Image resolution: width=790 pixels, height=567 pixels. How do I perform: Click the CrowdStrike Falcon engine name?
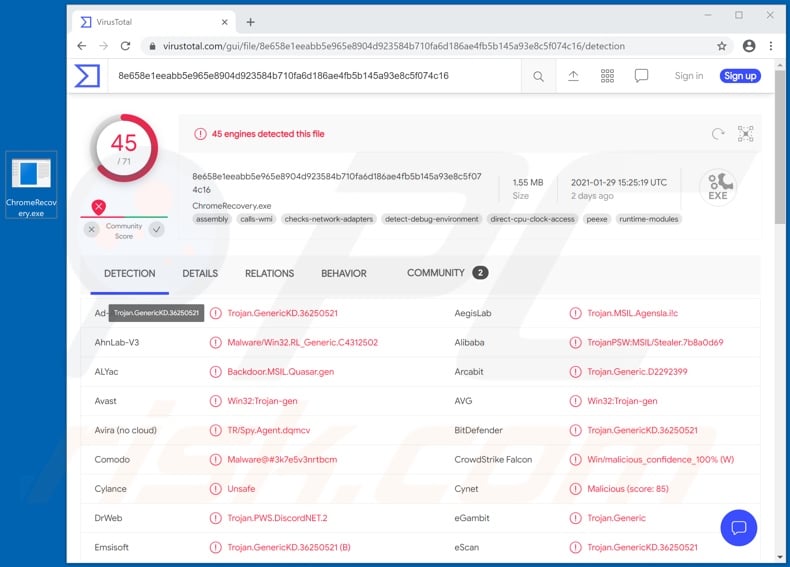coord(493,460)
